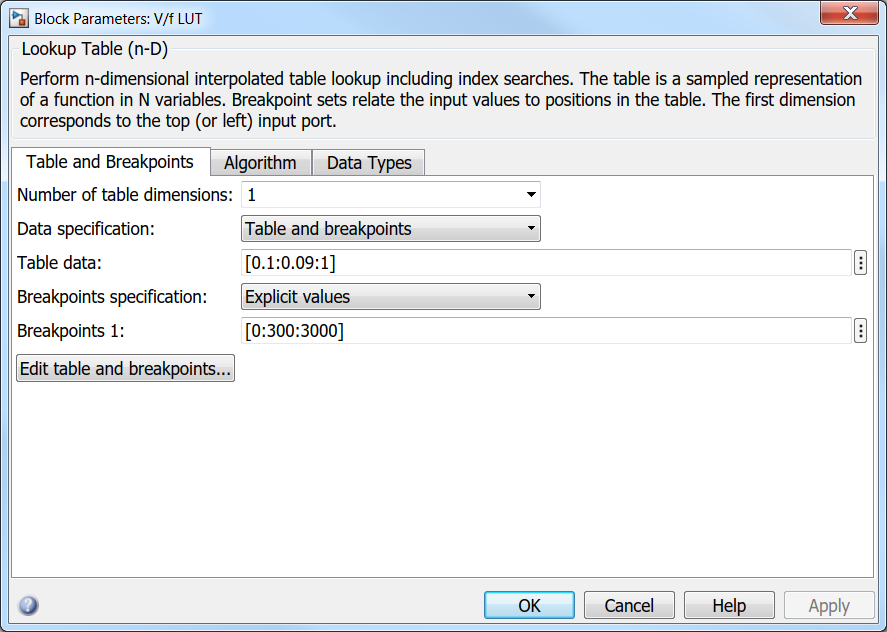Expand the Number of table dimensions dropdown
This screenshot has height=632, width=887.
tap(391, 195)
